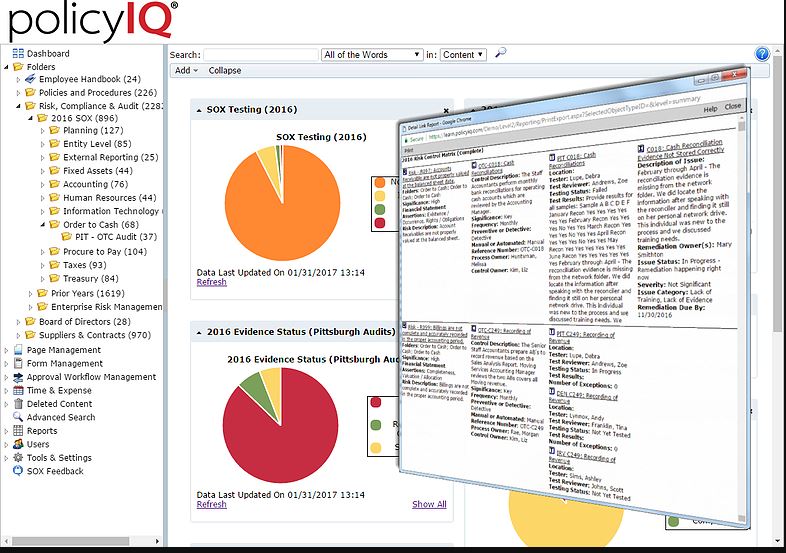Click the green legend swatch in Evidence Status

tap(375, 425)
